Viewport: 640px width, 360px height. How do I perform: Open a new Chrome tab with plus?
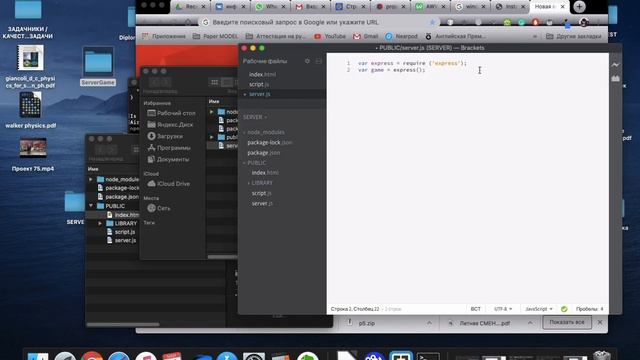pyautogui.click(x=579, y=7)
